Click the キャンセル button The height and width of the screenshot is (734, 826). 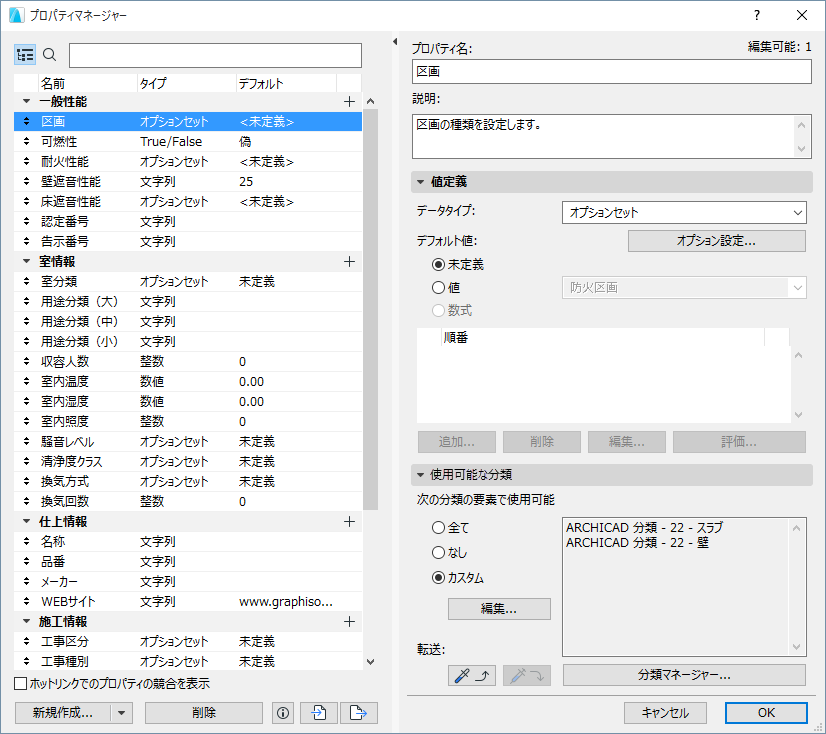coord(665,713)
